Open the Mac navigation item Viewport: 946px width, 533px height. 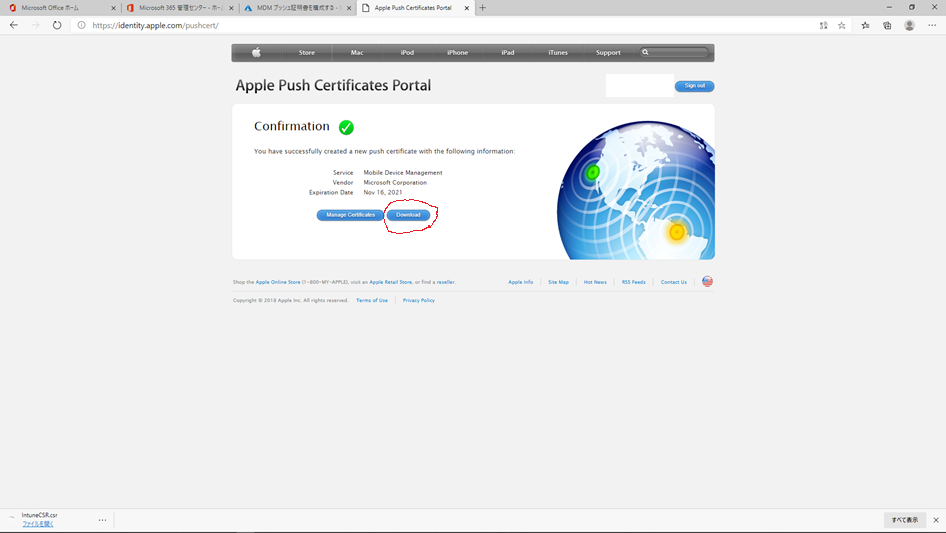357,53
